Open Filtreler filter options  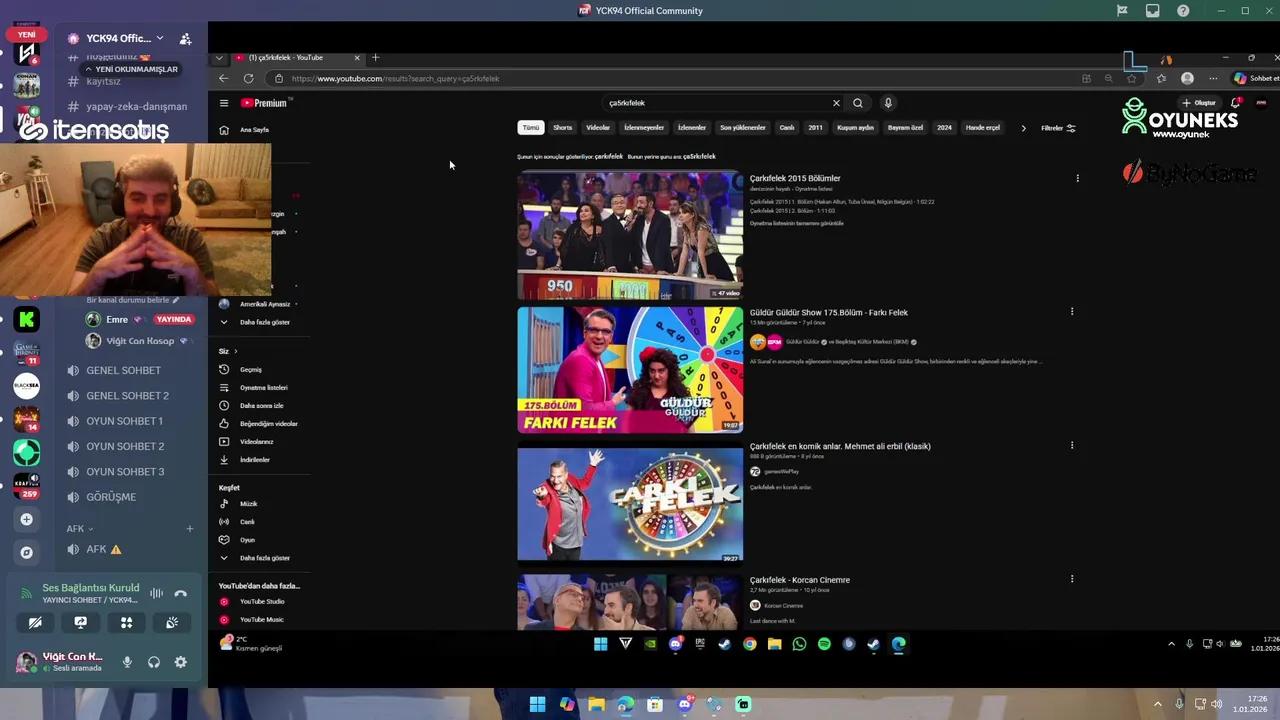[x=1058, y=128]
